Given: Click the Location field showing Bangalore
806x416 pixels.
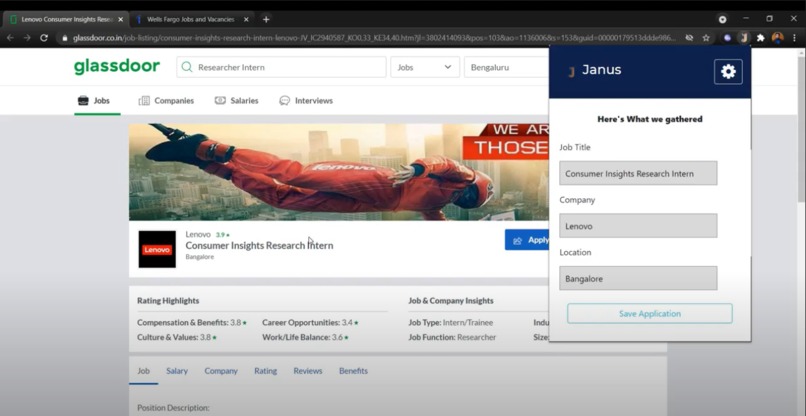Looking at the screenshot, I should pyautogui.click(x=638, y=278).
